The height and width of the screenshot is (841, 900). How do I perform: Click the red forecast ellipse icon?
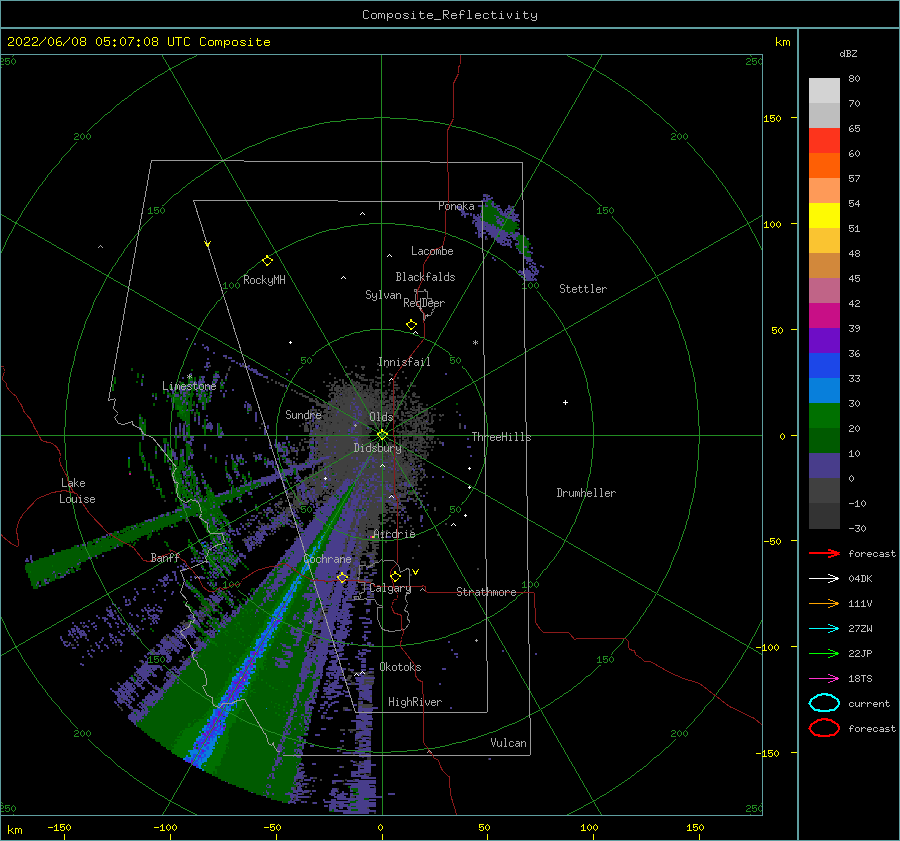(x=824, y=728)
